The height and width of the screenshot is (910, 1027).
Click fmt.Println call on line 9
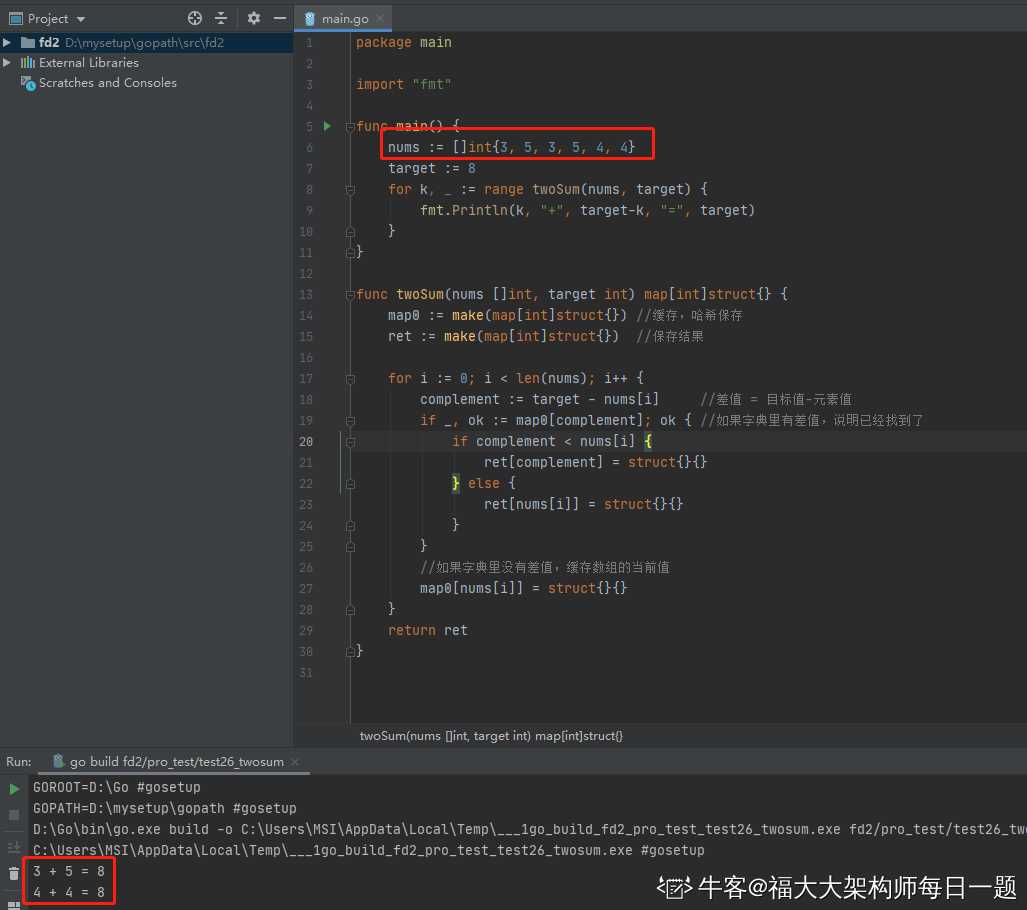click(x=588, y=210)
